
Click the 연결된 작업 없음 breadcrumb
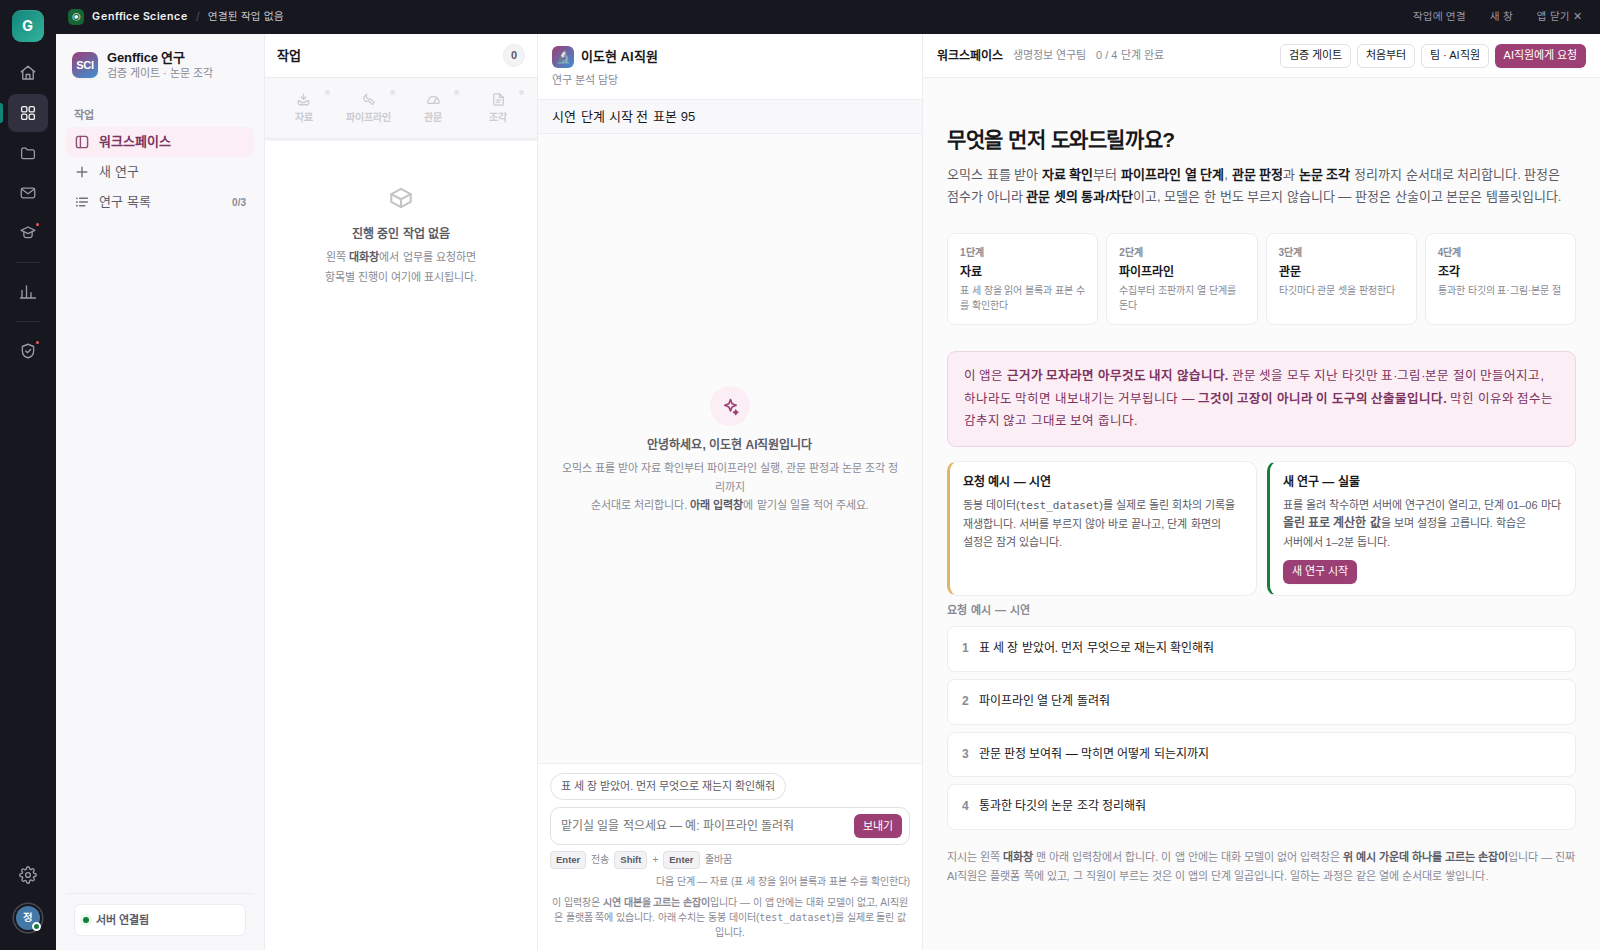coord(245,16)
